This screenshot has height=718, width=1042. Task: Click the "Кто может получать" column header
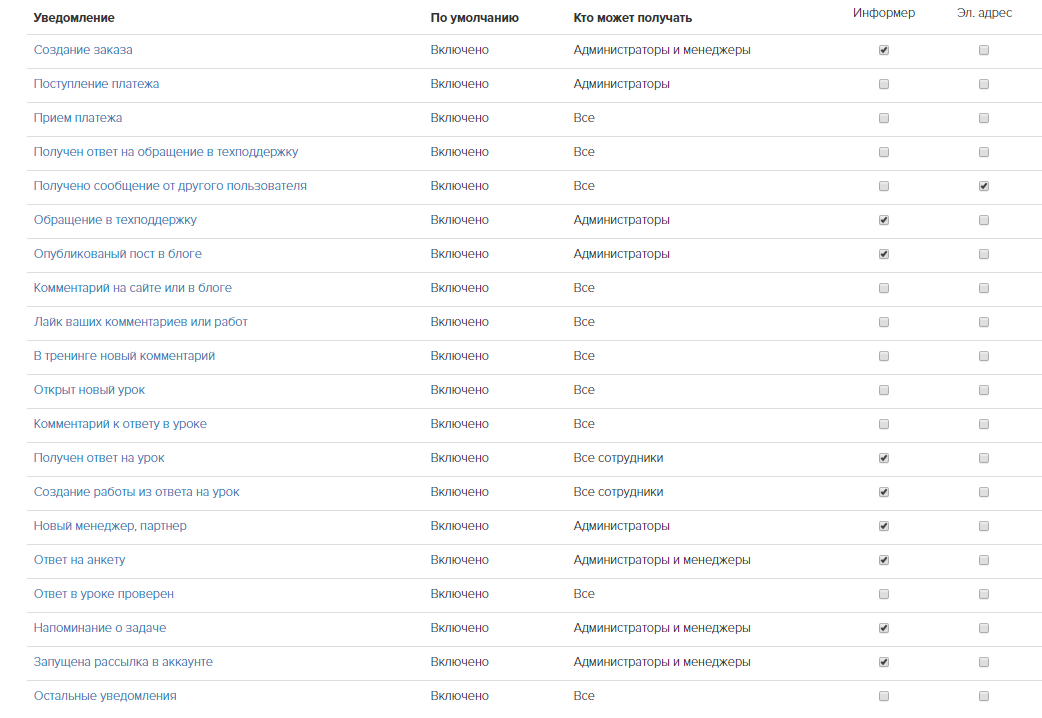coord(633,18)
